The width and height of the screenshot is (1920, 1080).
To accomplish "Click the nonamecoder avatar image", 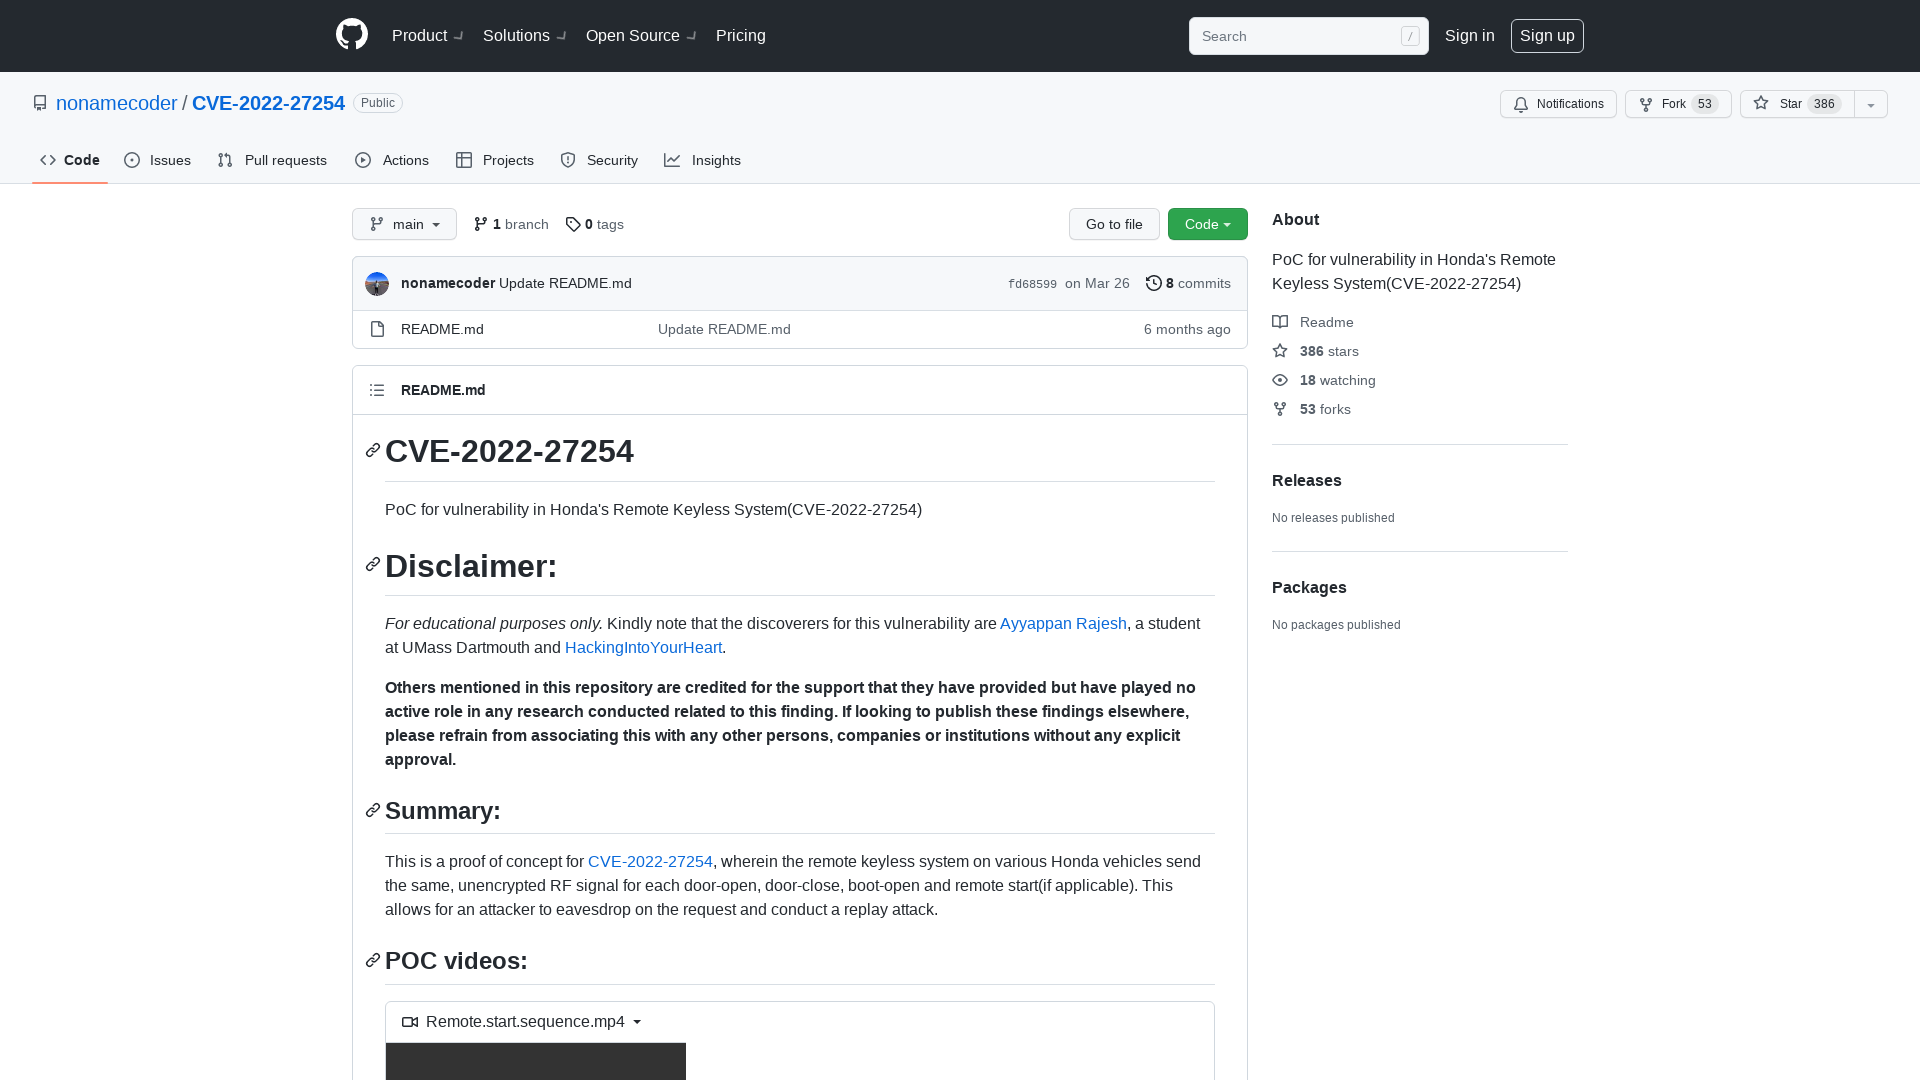I will pos(377,284).
